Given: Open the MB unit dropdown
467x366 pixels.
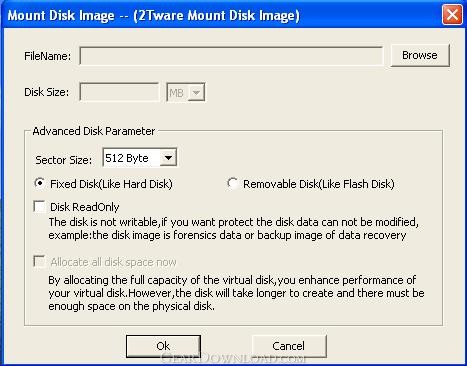Looking at the screenshot, I should [x=196, y=92].
